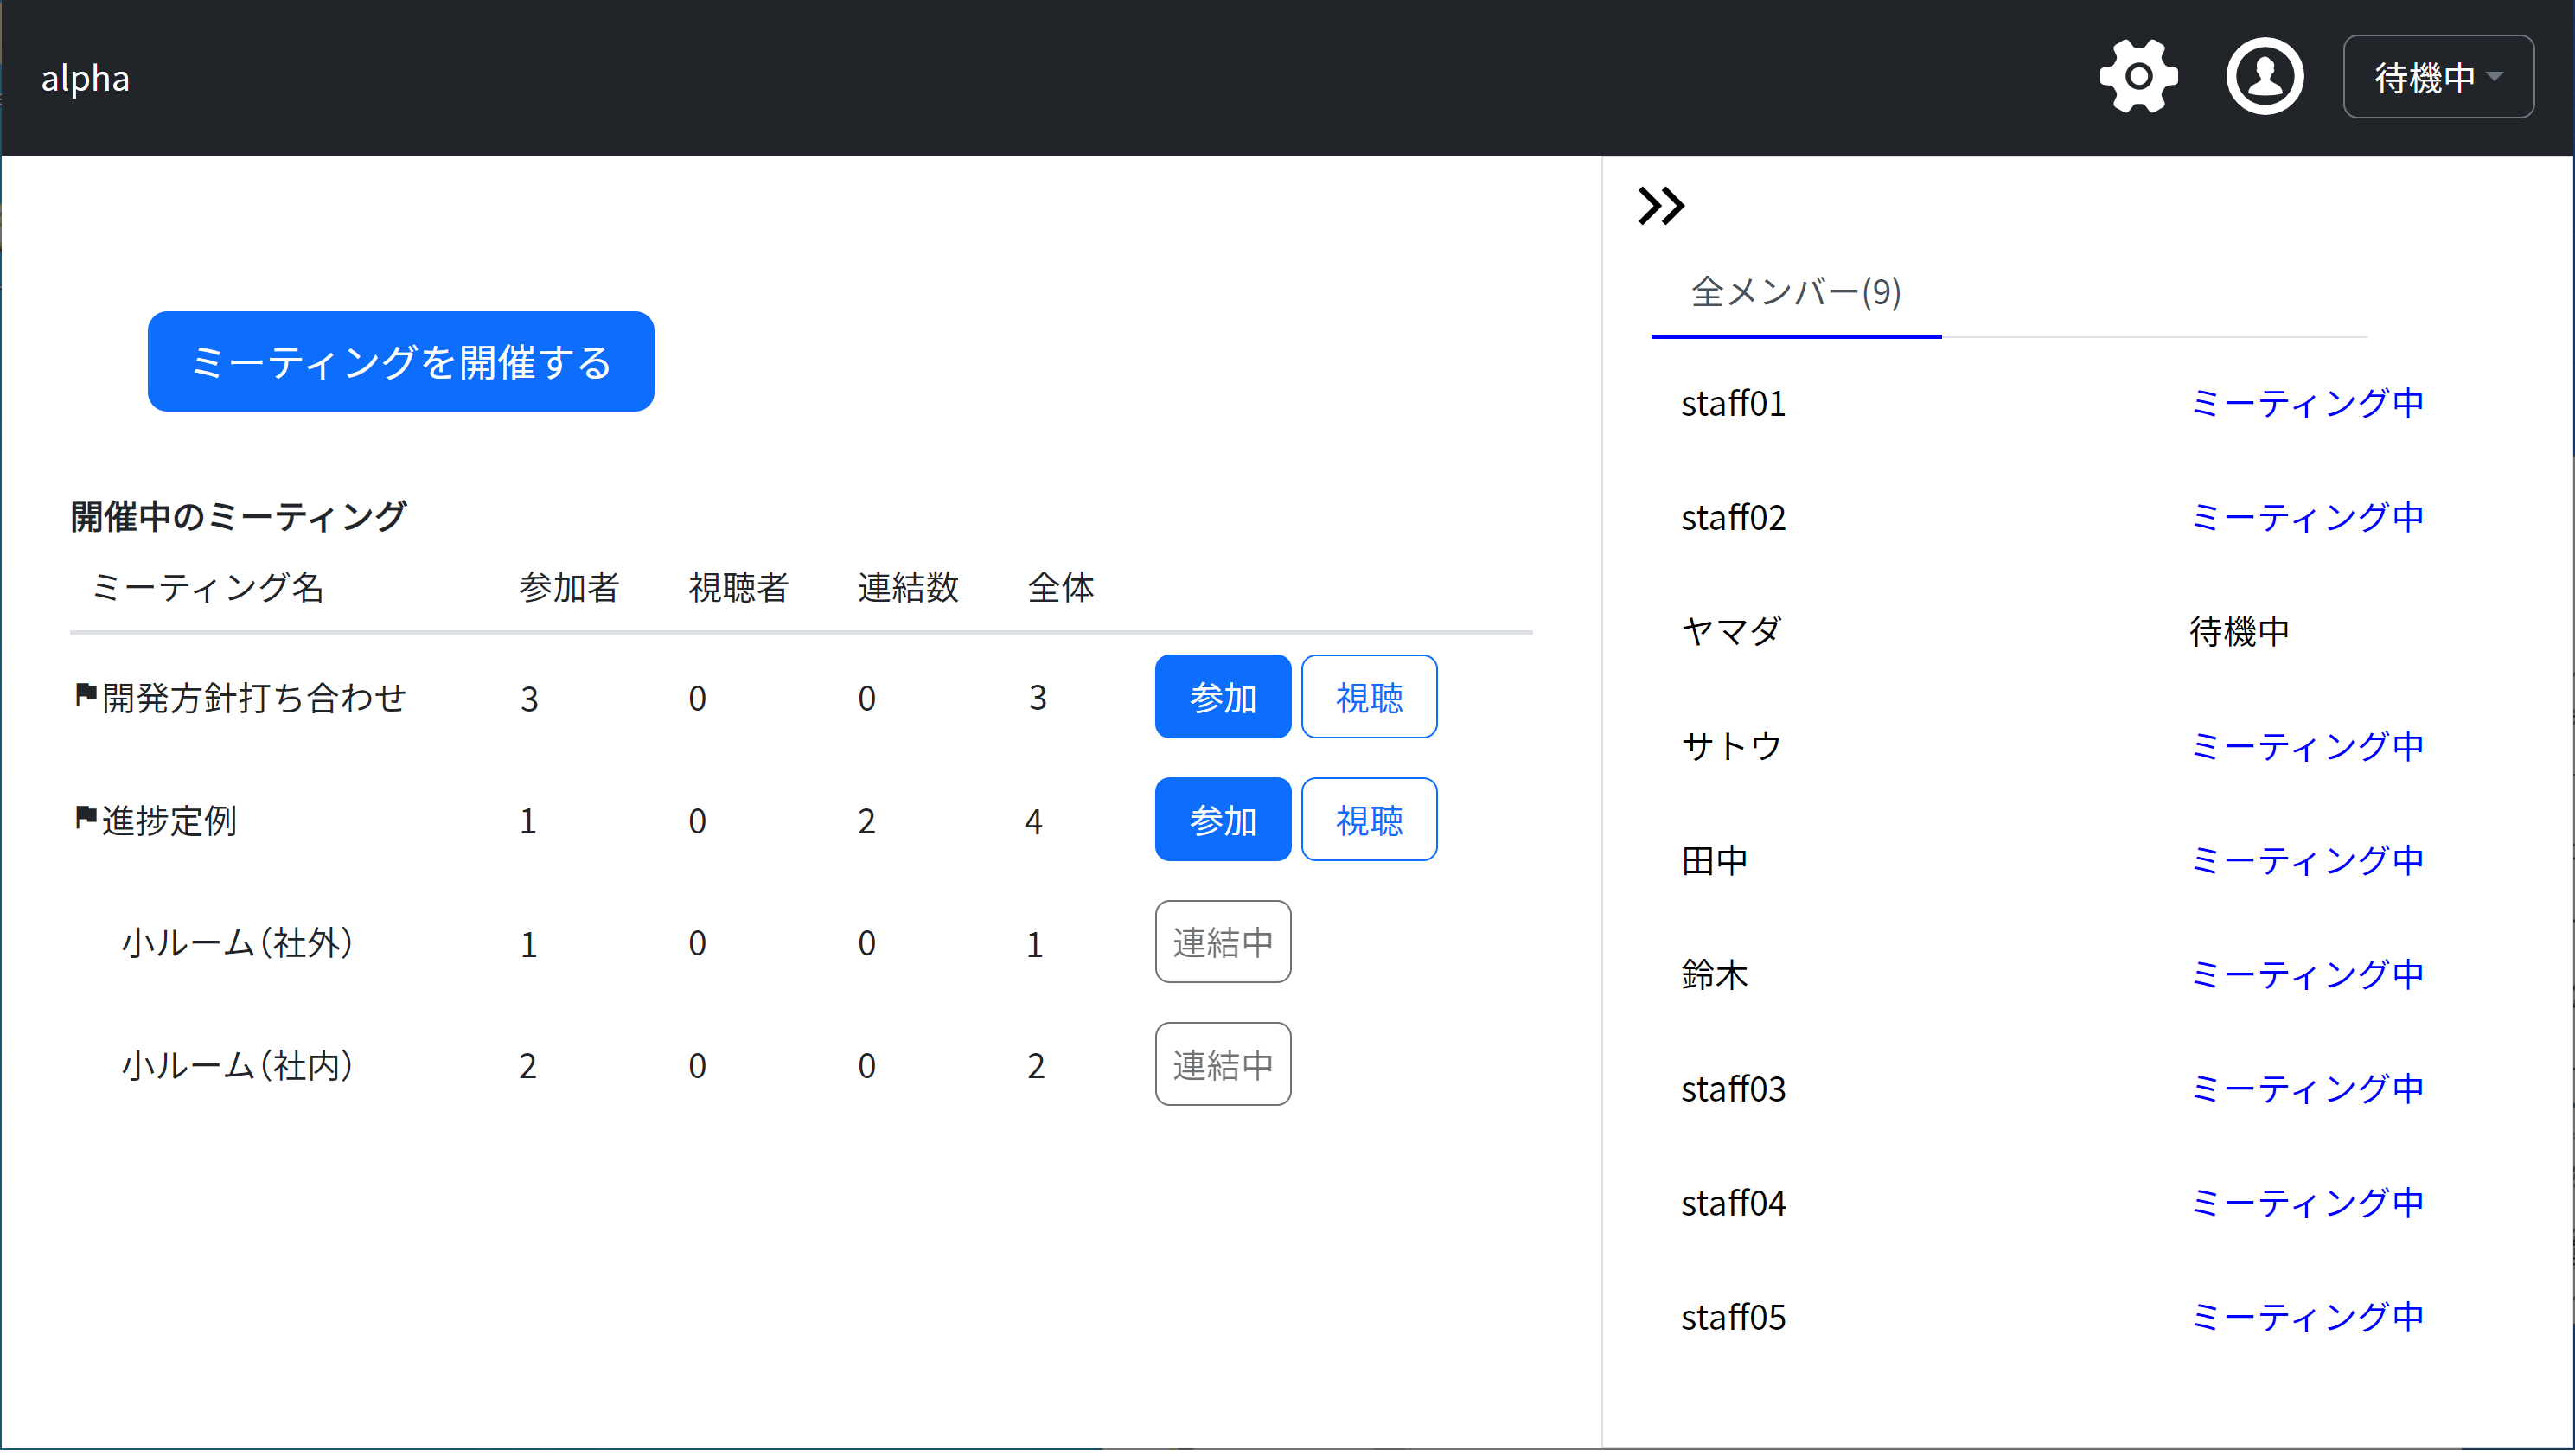Click the 開催中のミーティング heading
The image size is (2575, 1456).
(238, 517)
